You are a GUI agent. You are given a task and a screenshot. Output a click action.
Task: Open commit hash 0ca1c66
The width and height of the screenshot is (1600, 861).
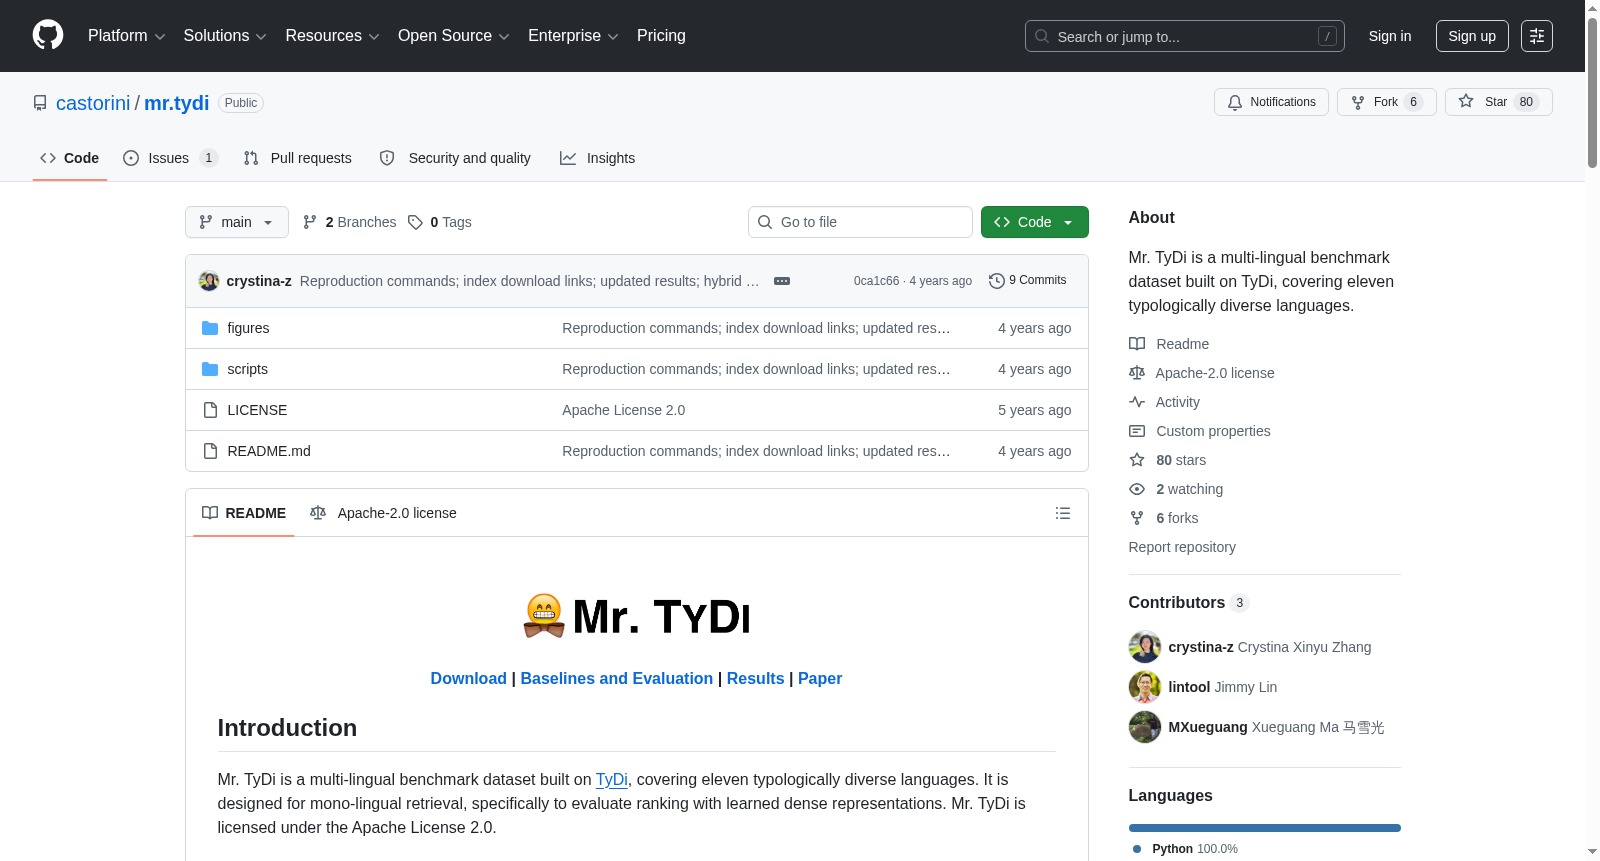(x=876, y=281)
